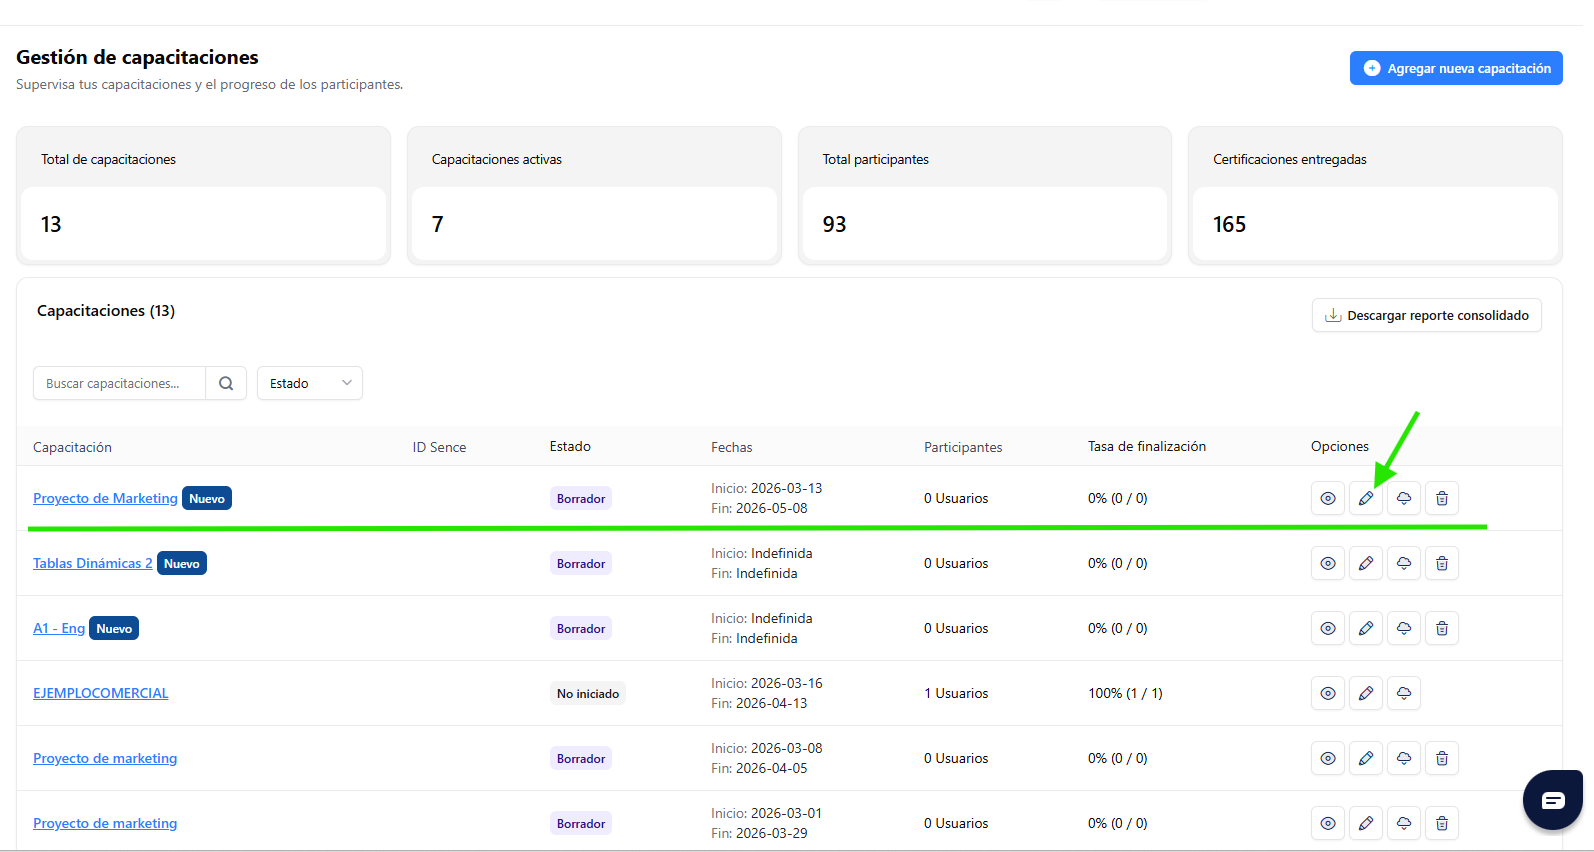Click the cloud download icon for the 2026-03-01 training

(x=1404, y=823)
